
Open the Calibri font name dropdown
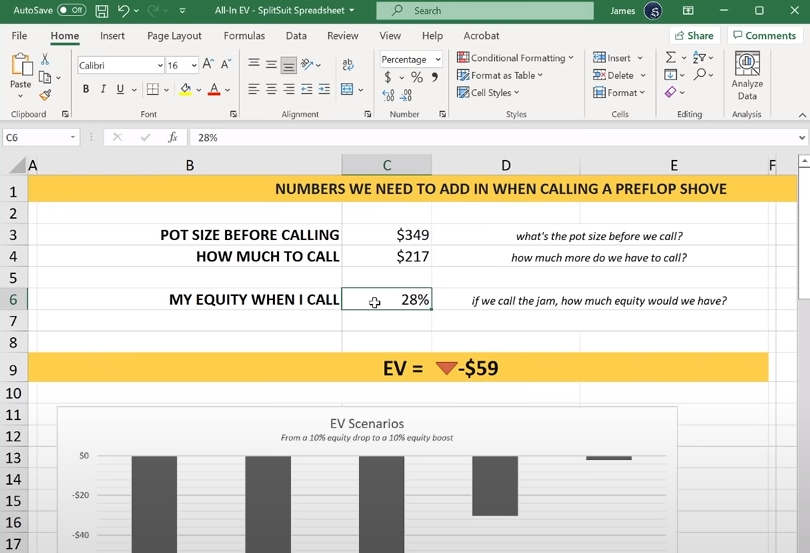(160, 65)
